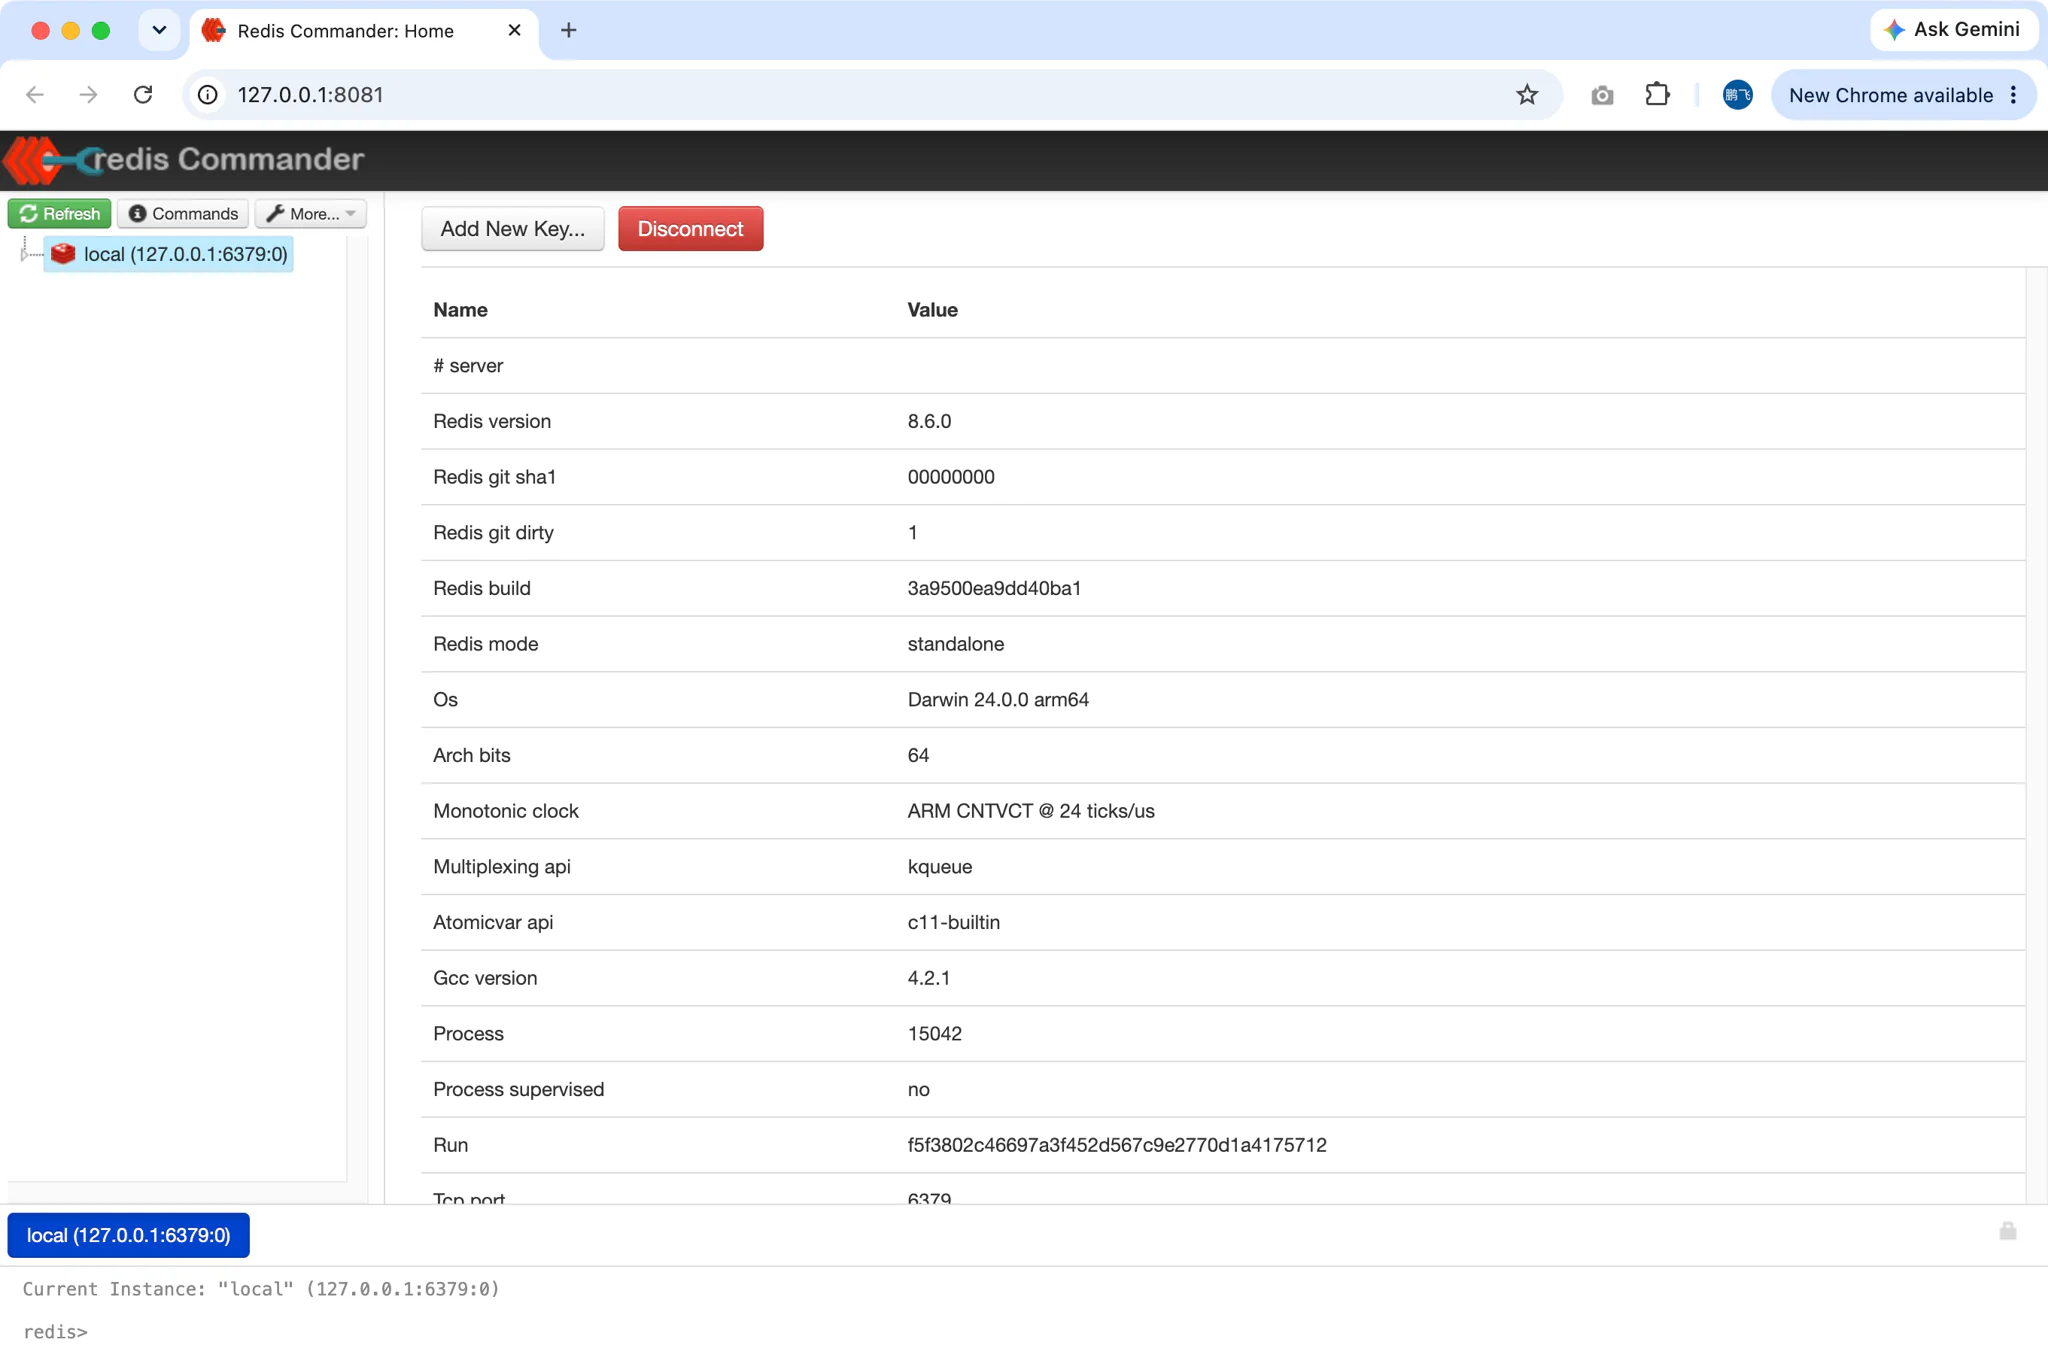Open the More... dropdown menu

[311, 213]
